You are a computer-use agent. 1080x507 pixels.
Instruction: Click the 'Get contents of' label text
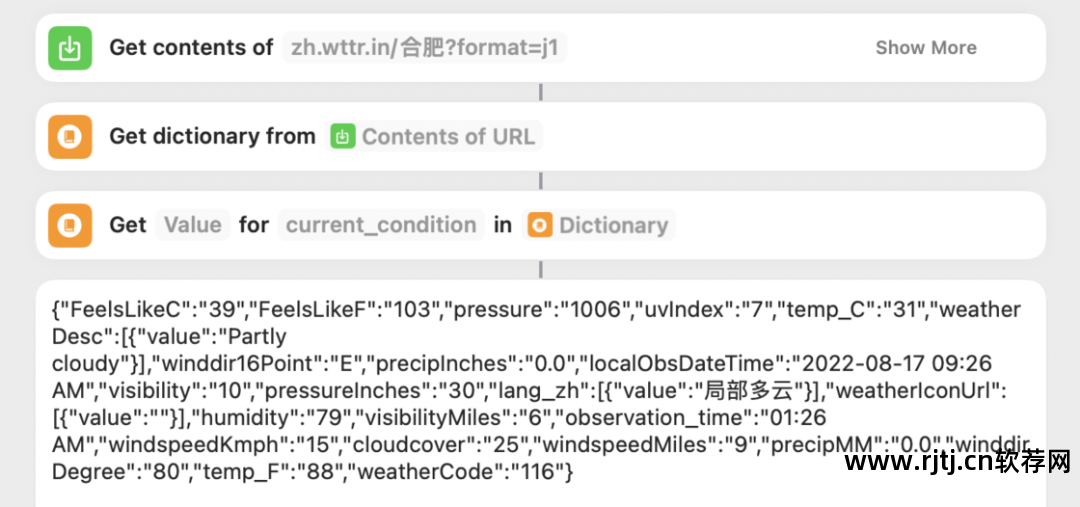coord(191,48)
